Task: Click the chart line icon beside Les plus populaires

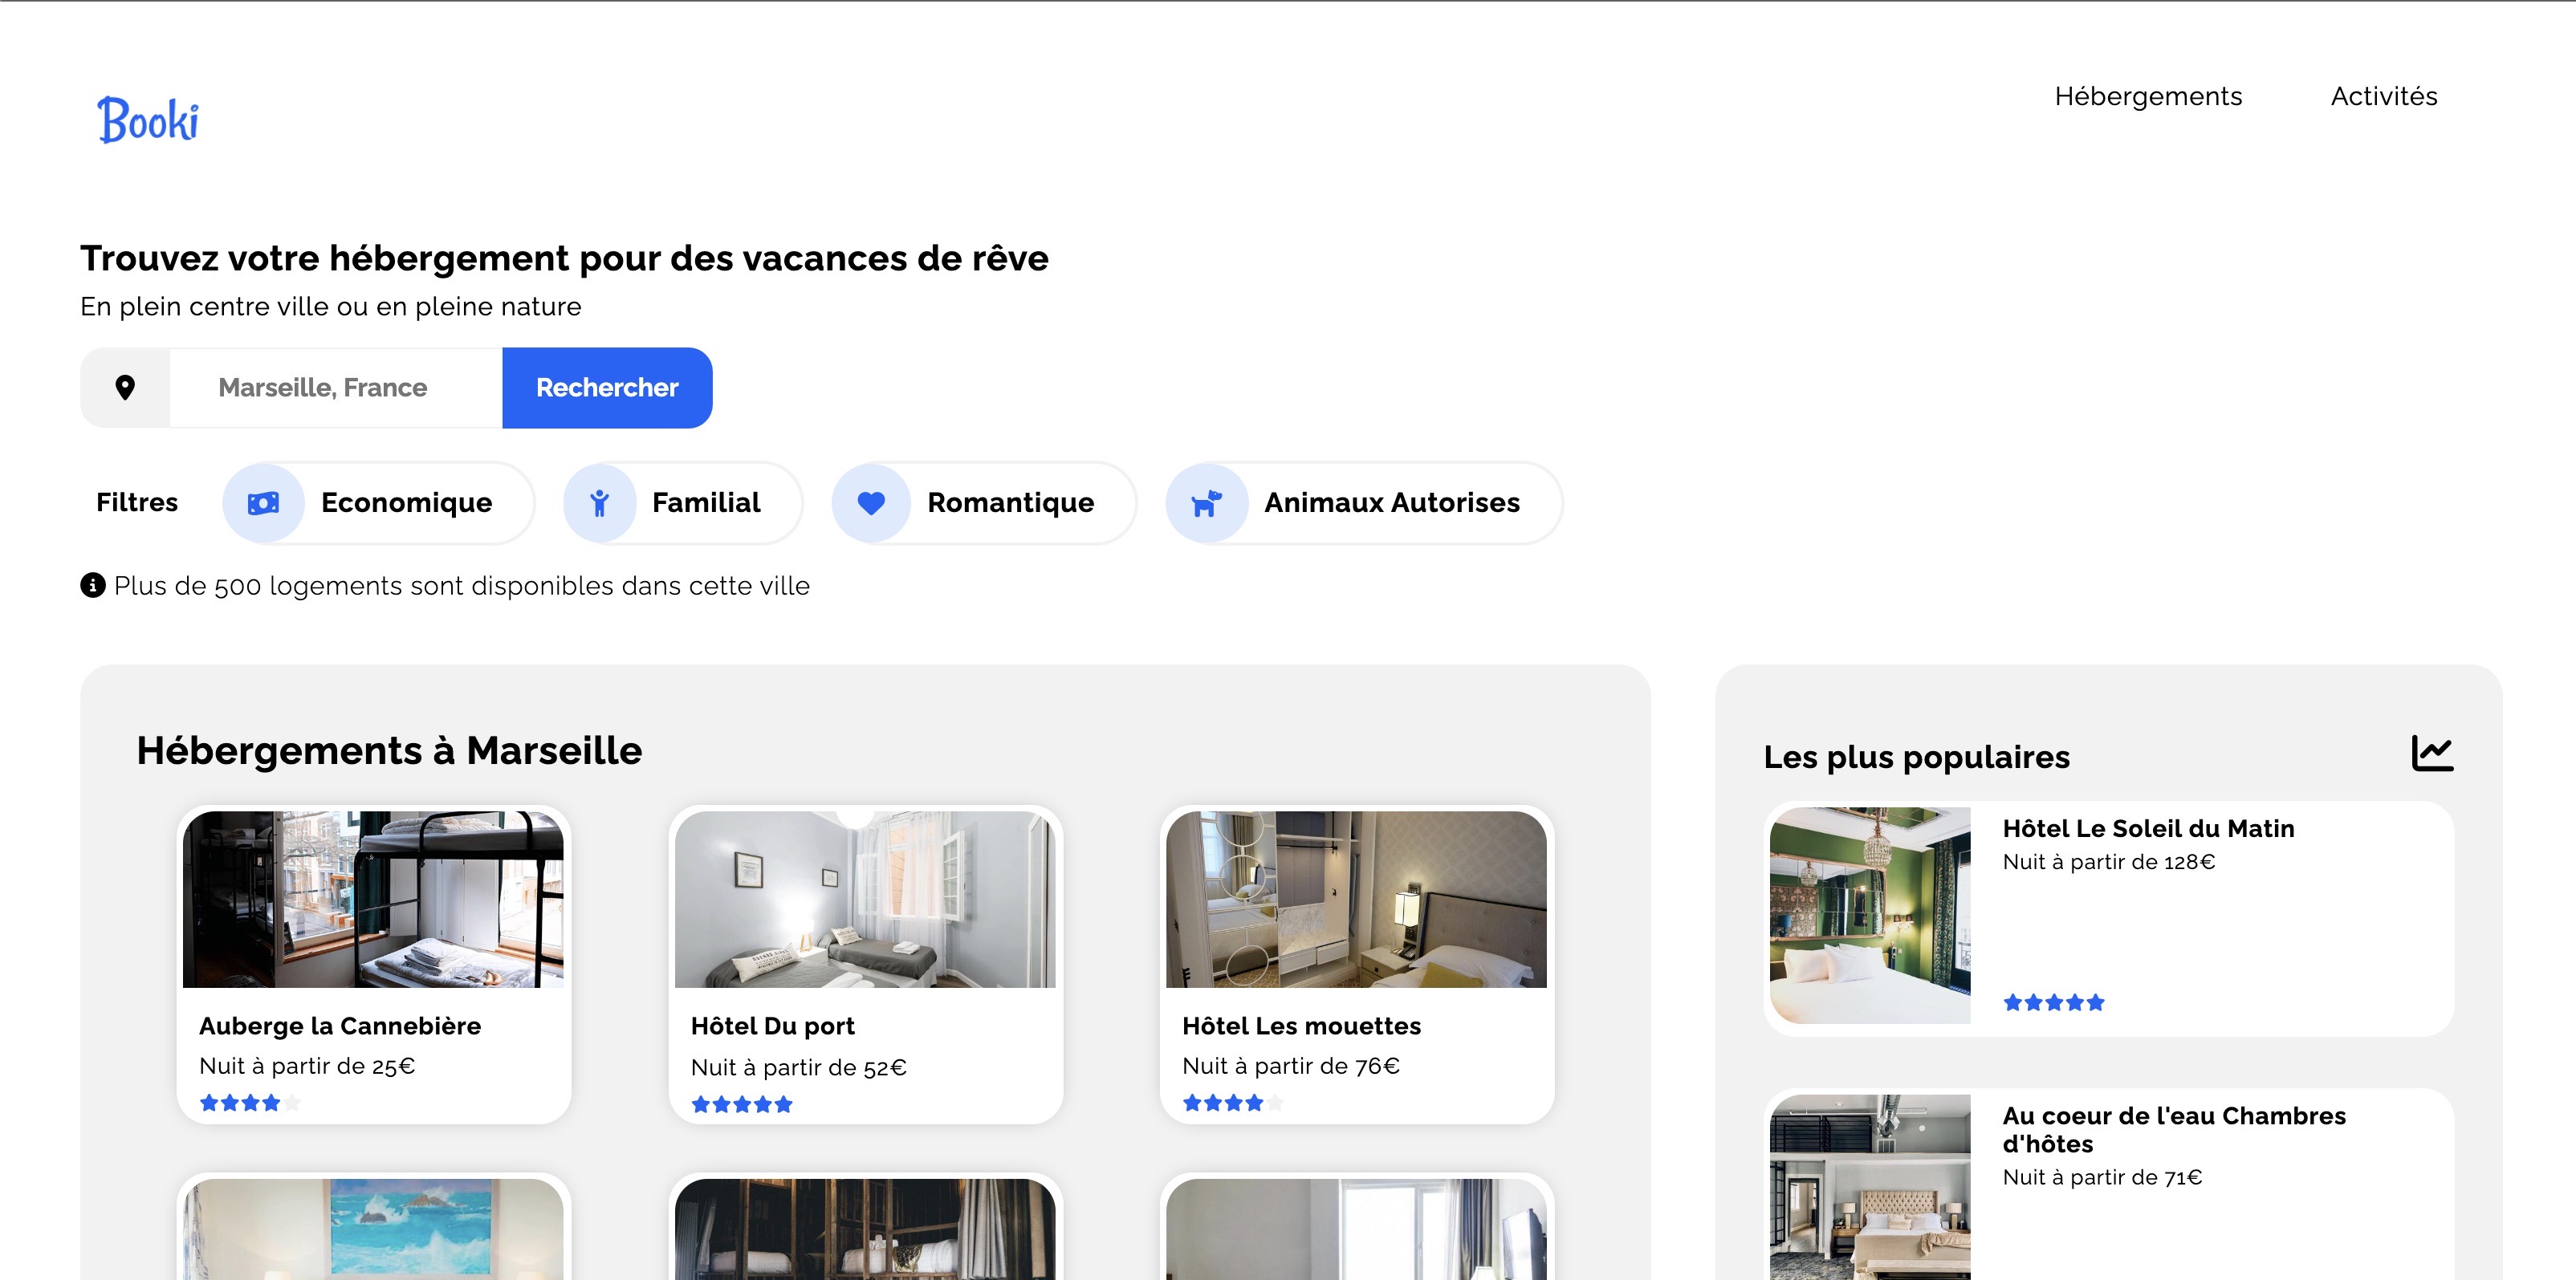Action: [x=2432, y=753]
